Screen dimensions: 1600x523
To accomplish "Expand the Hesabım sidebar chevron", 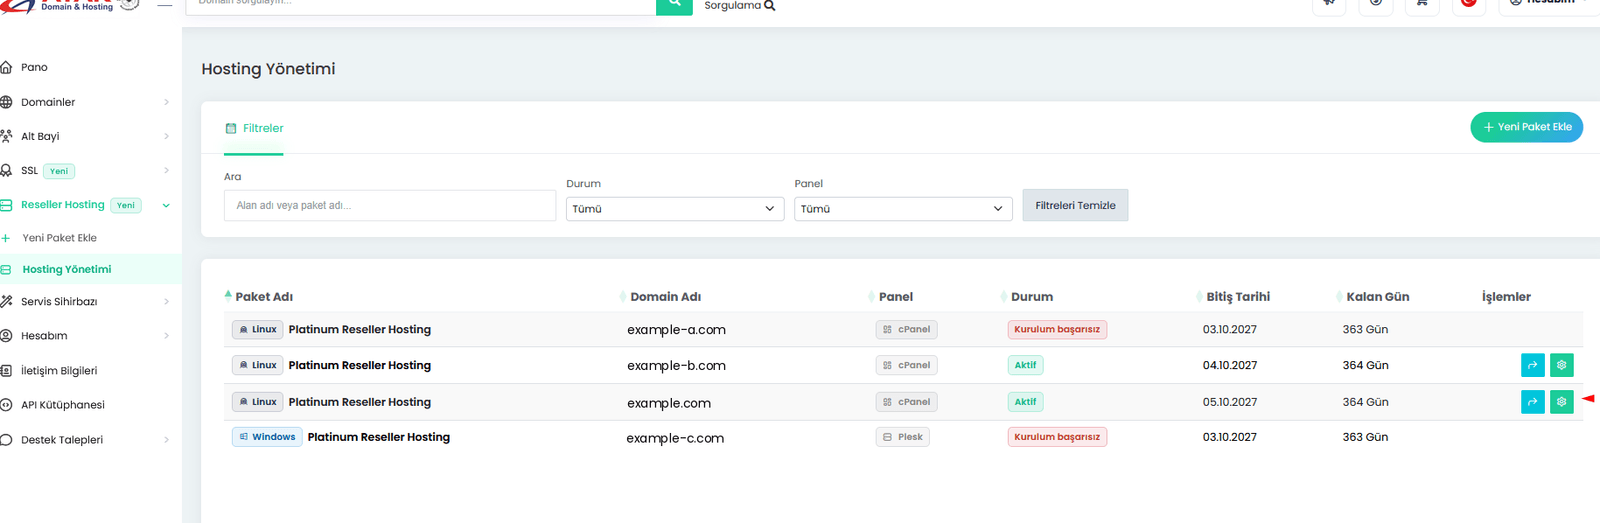I will [x=166, y=336].
